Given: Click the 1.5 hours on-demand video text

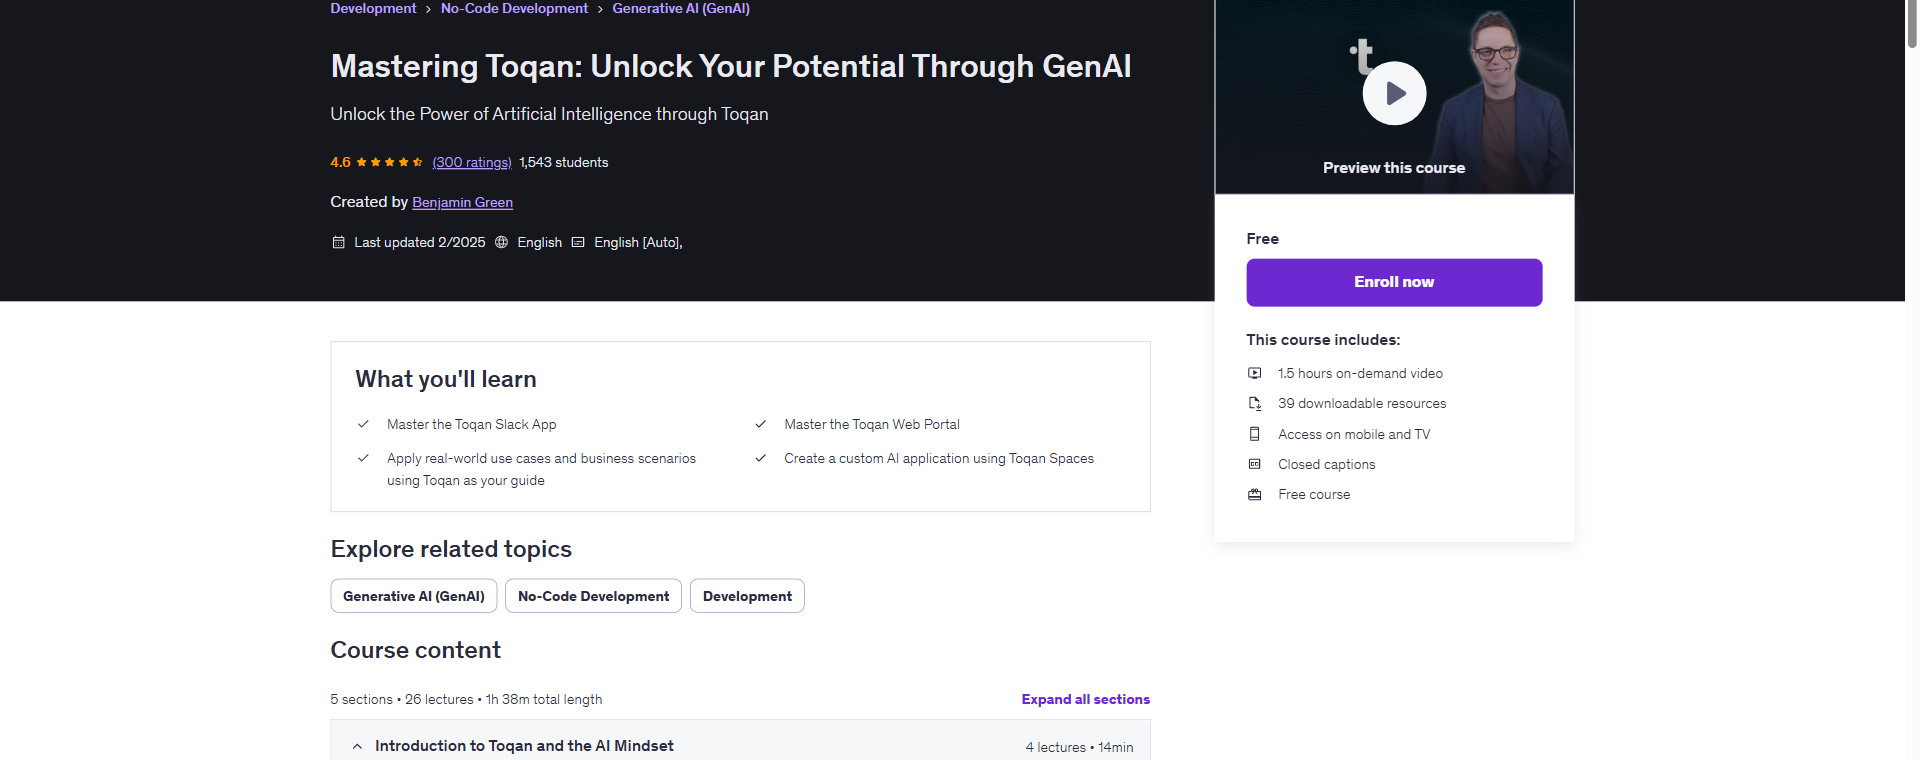Looking at the screenshot, I should pos(1360,373).
